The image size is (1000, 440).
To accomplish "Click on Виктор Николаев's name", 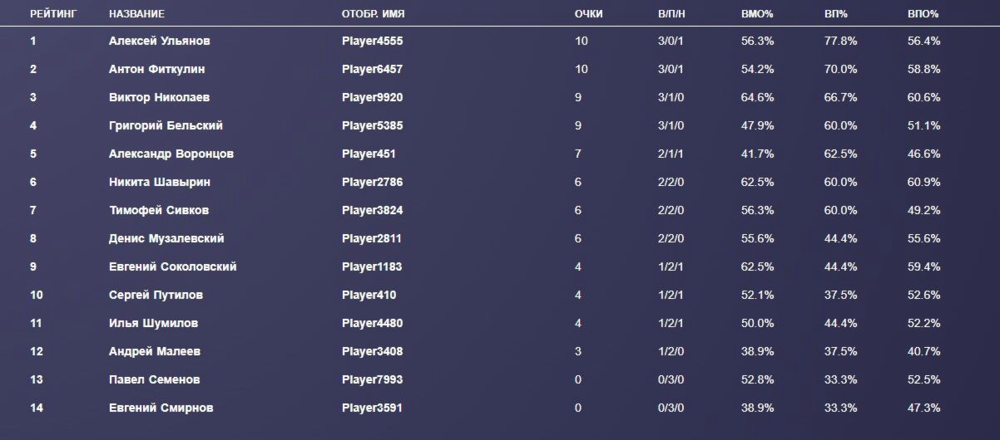I will 159,98.
